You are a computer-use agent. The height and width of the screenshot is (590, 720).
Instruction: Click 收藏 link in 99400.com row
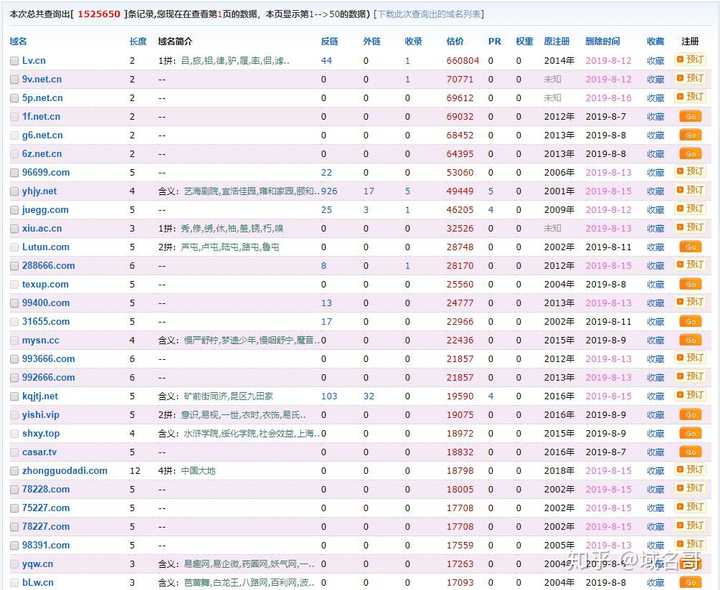(x=655, y=303)
